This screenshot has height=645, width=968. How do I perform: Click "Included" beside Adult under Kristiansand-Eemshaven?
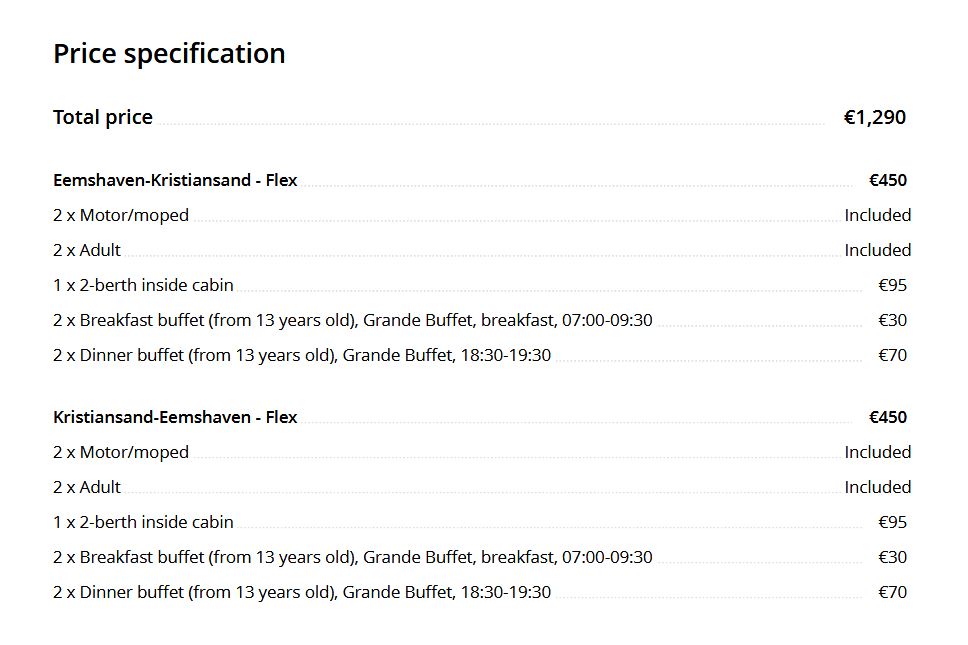click(x=877, y=488)
